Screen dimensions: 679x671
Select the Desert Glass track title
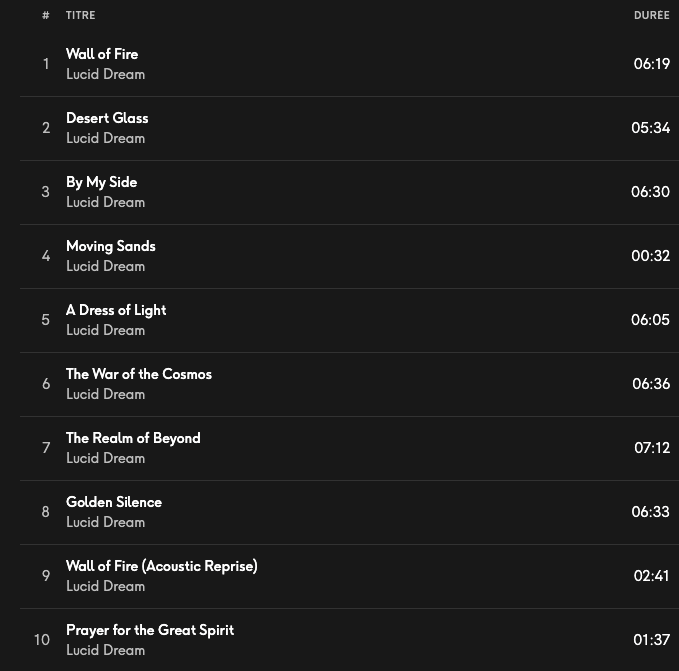click(107, 118)
